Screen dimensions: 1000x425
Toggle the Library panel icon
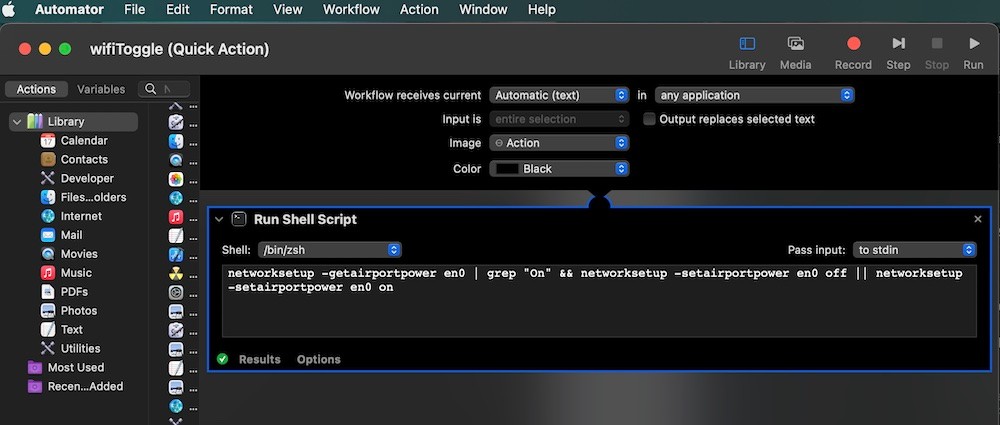pos(747,43)
